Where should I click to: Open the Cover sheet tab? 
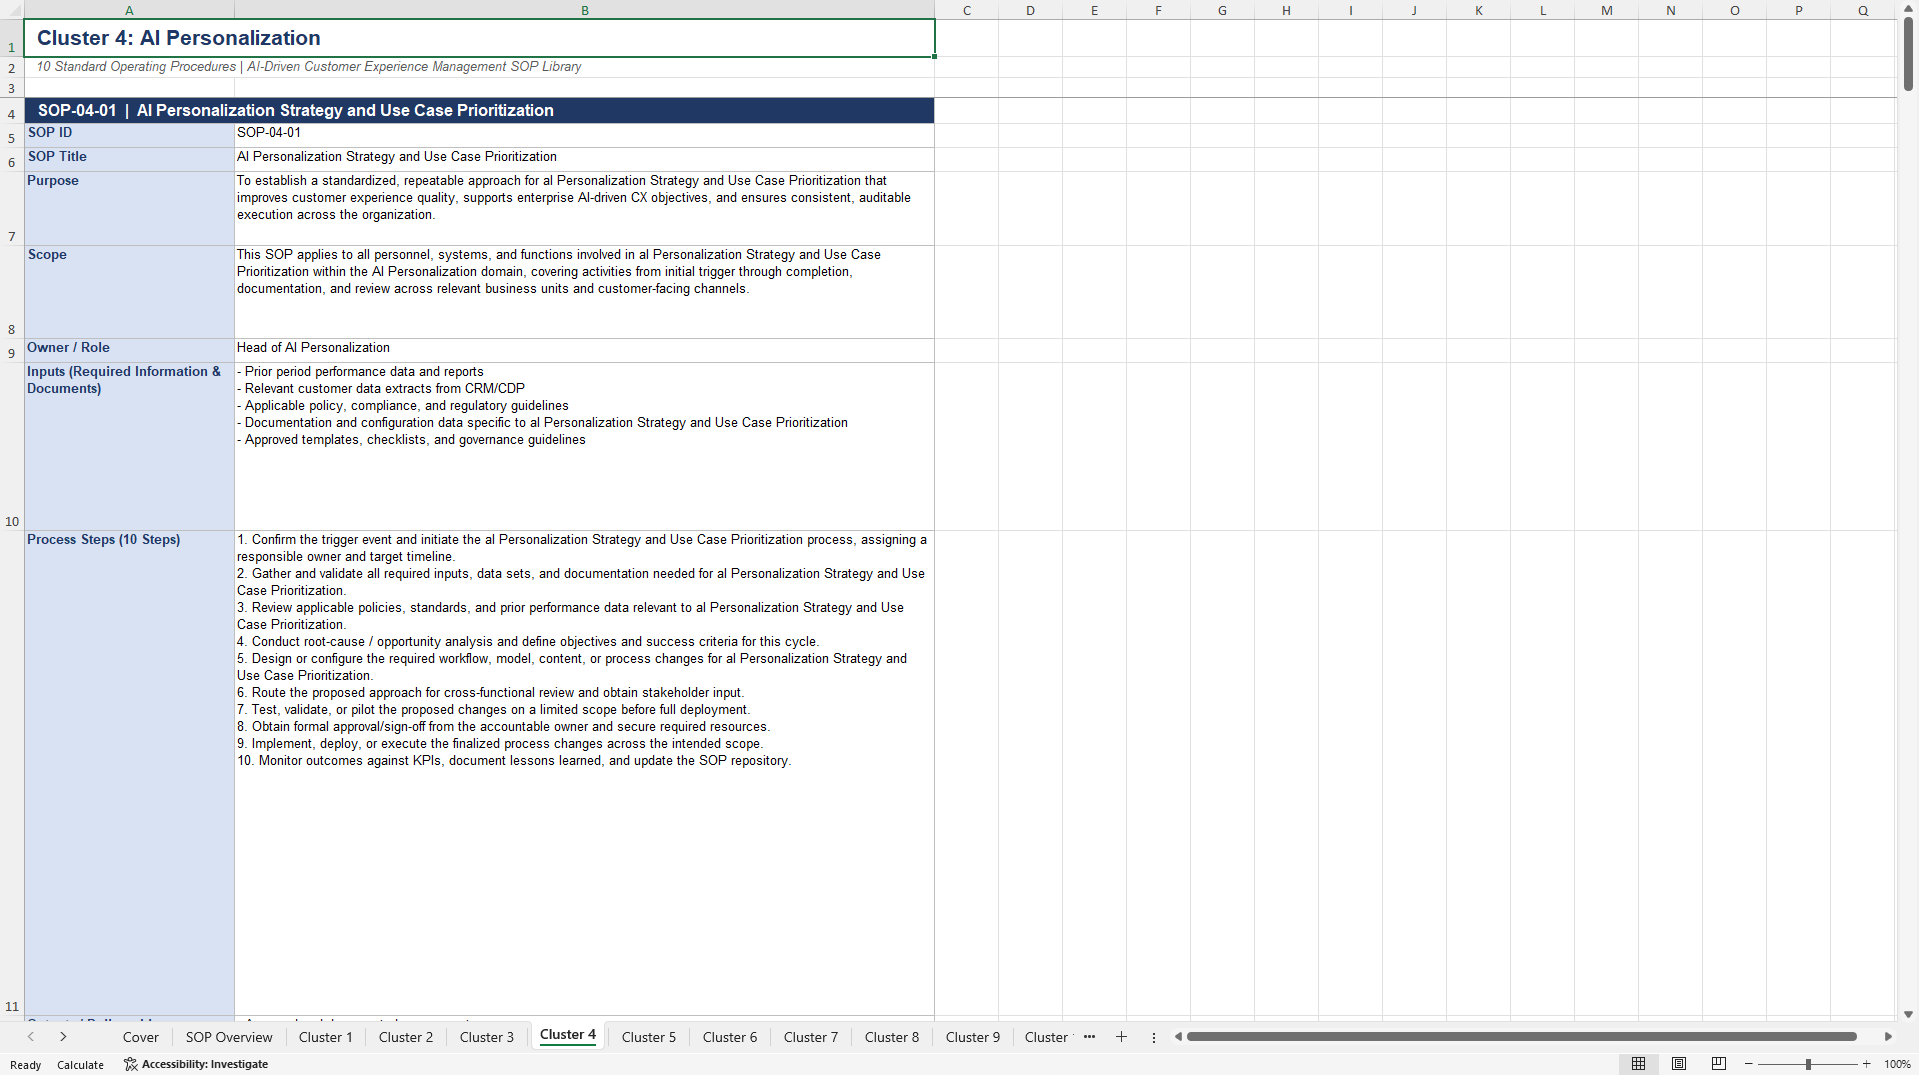point(141,1037)
